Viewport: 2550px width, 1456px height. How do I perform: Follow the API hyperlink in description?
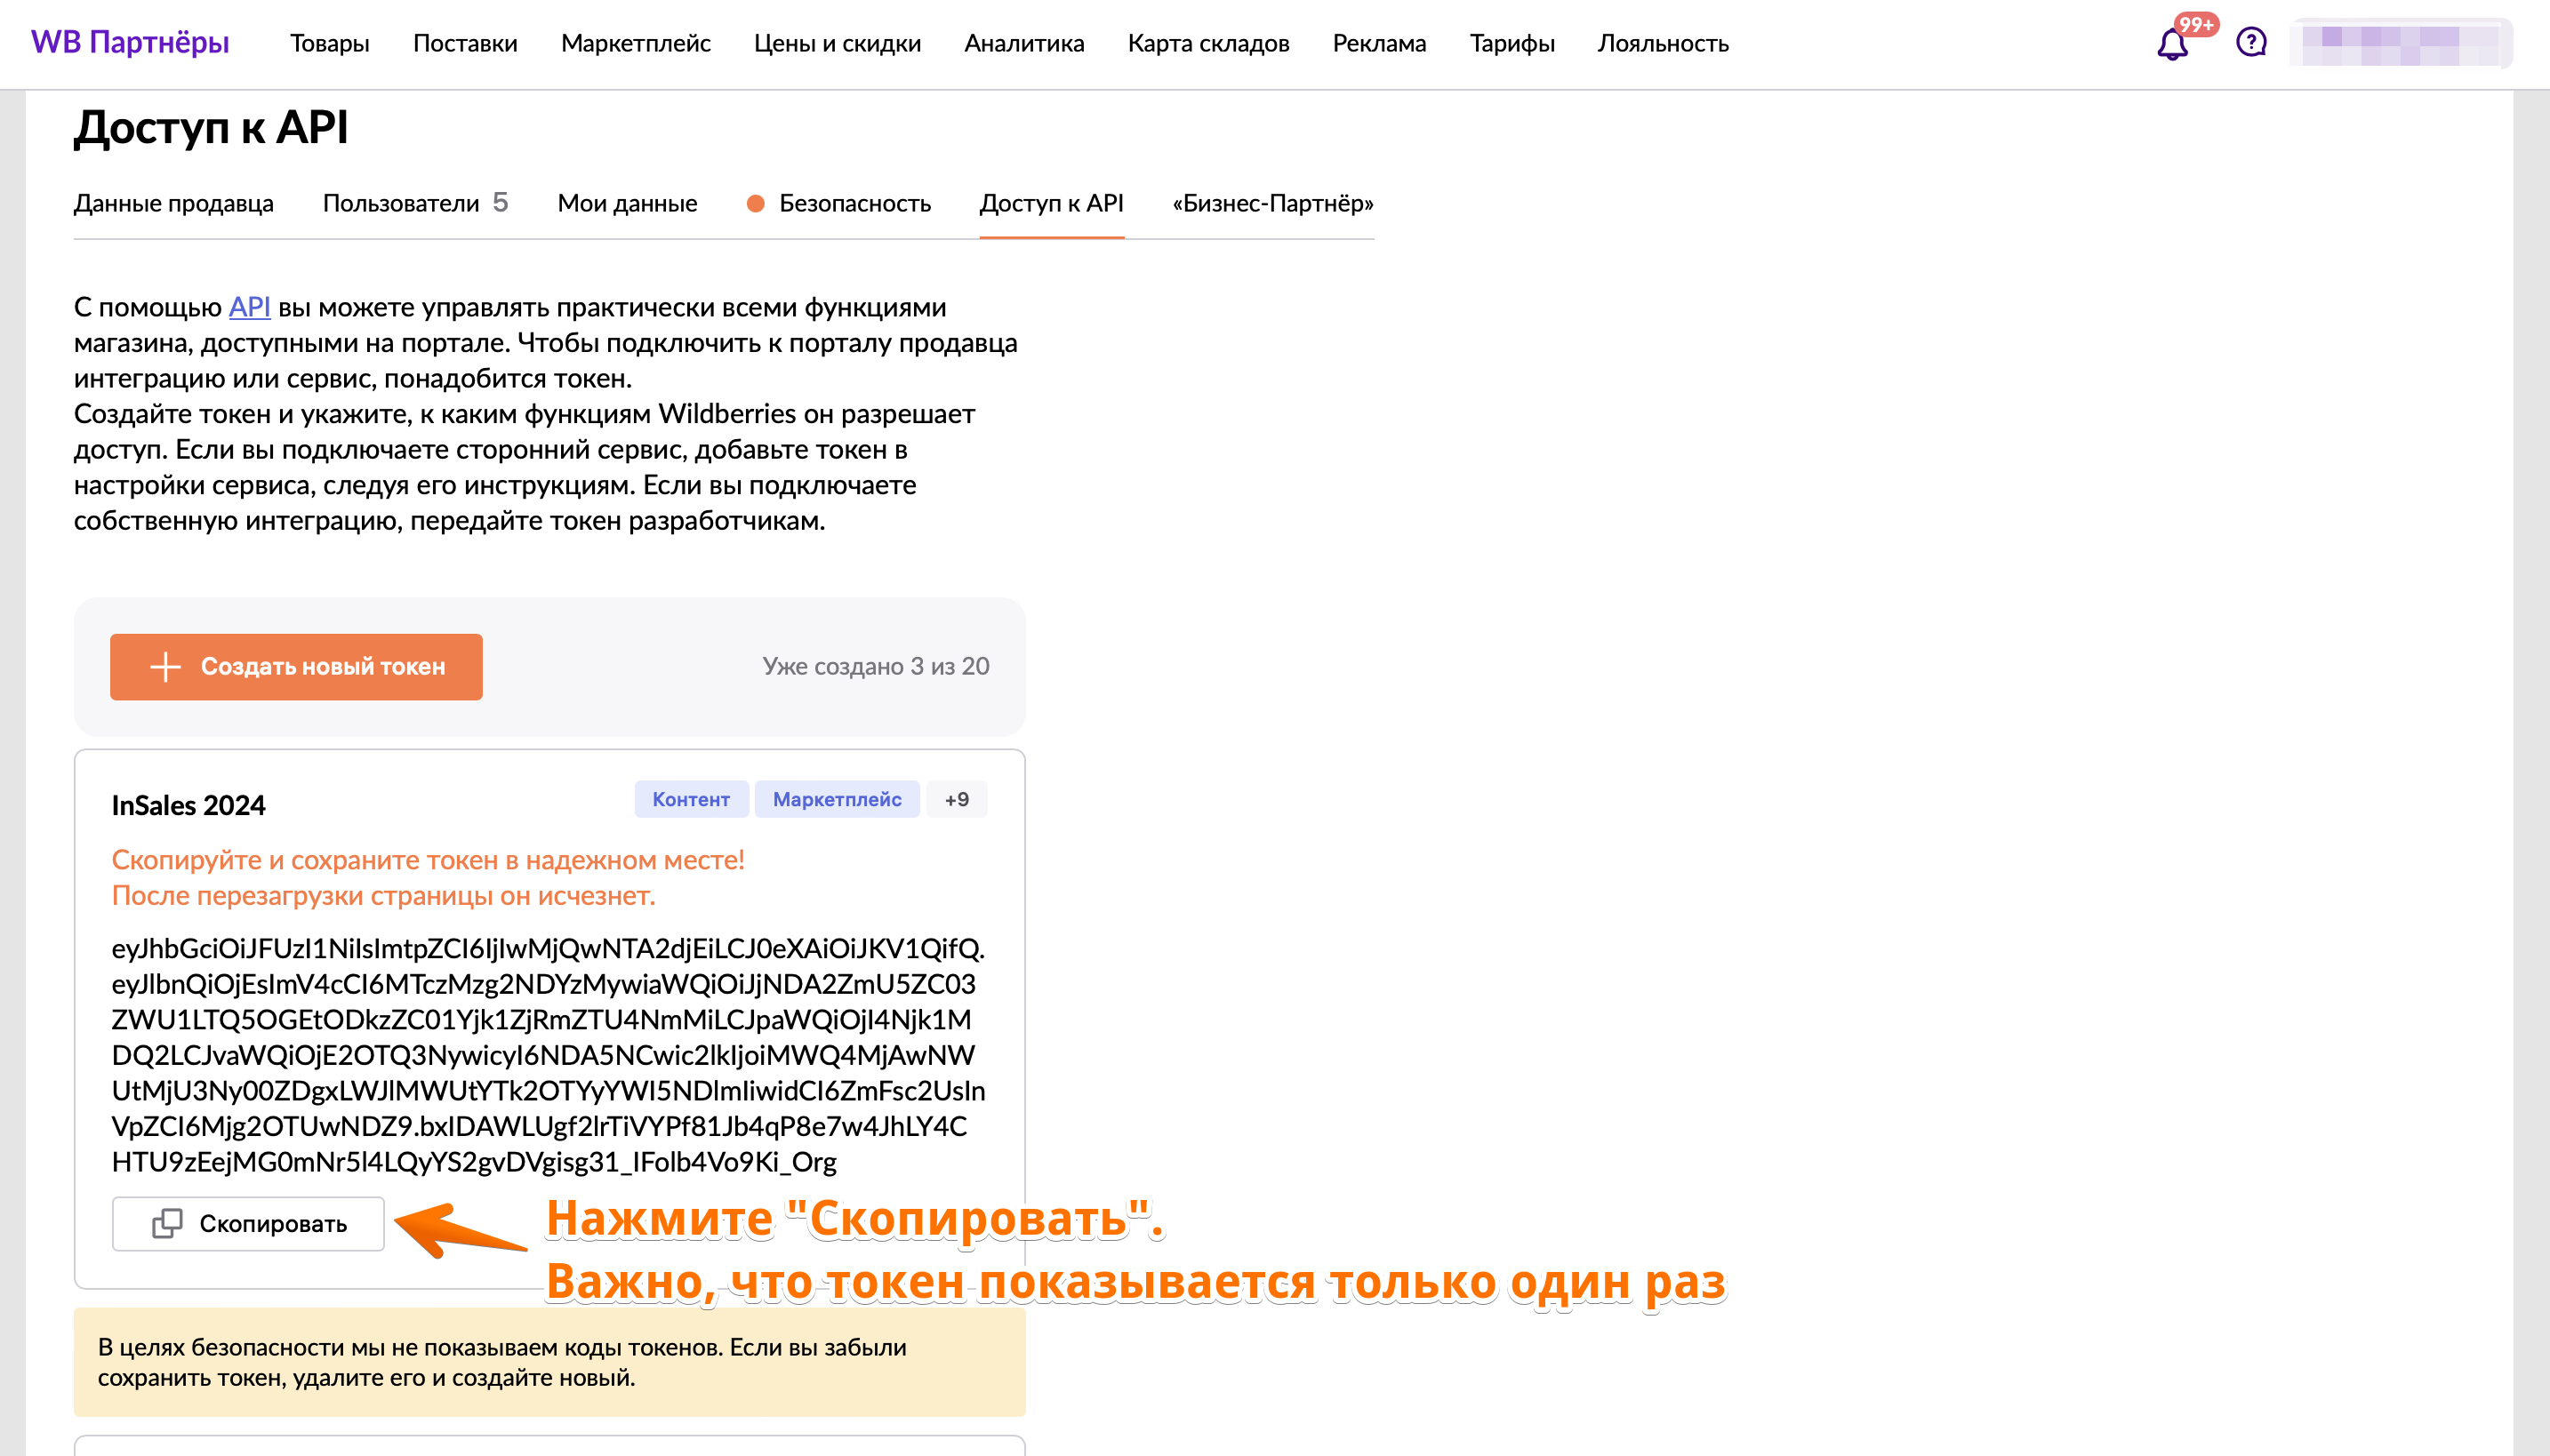pos(249,307)
